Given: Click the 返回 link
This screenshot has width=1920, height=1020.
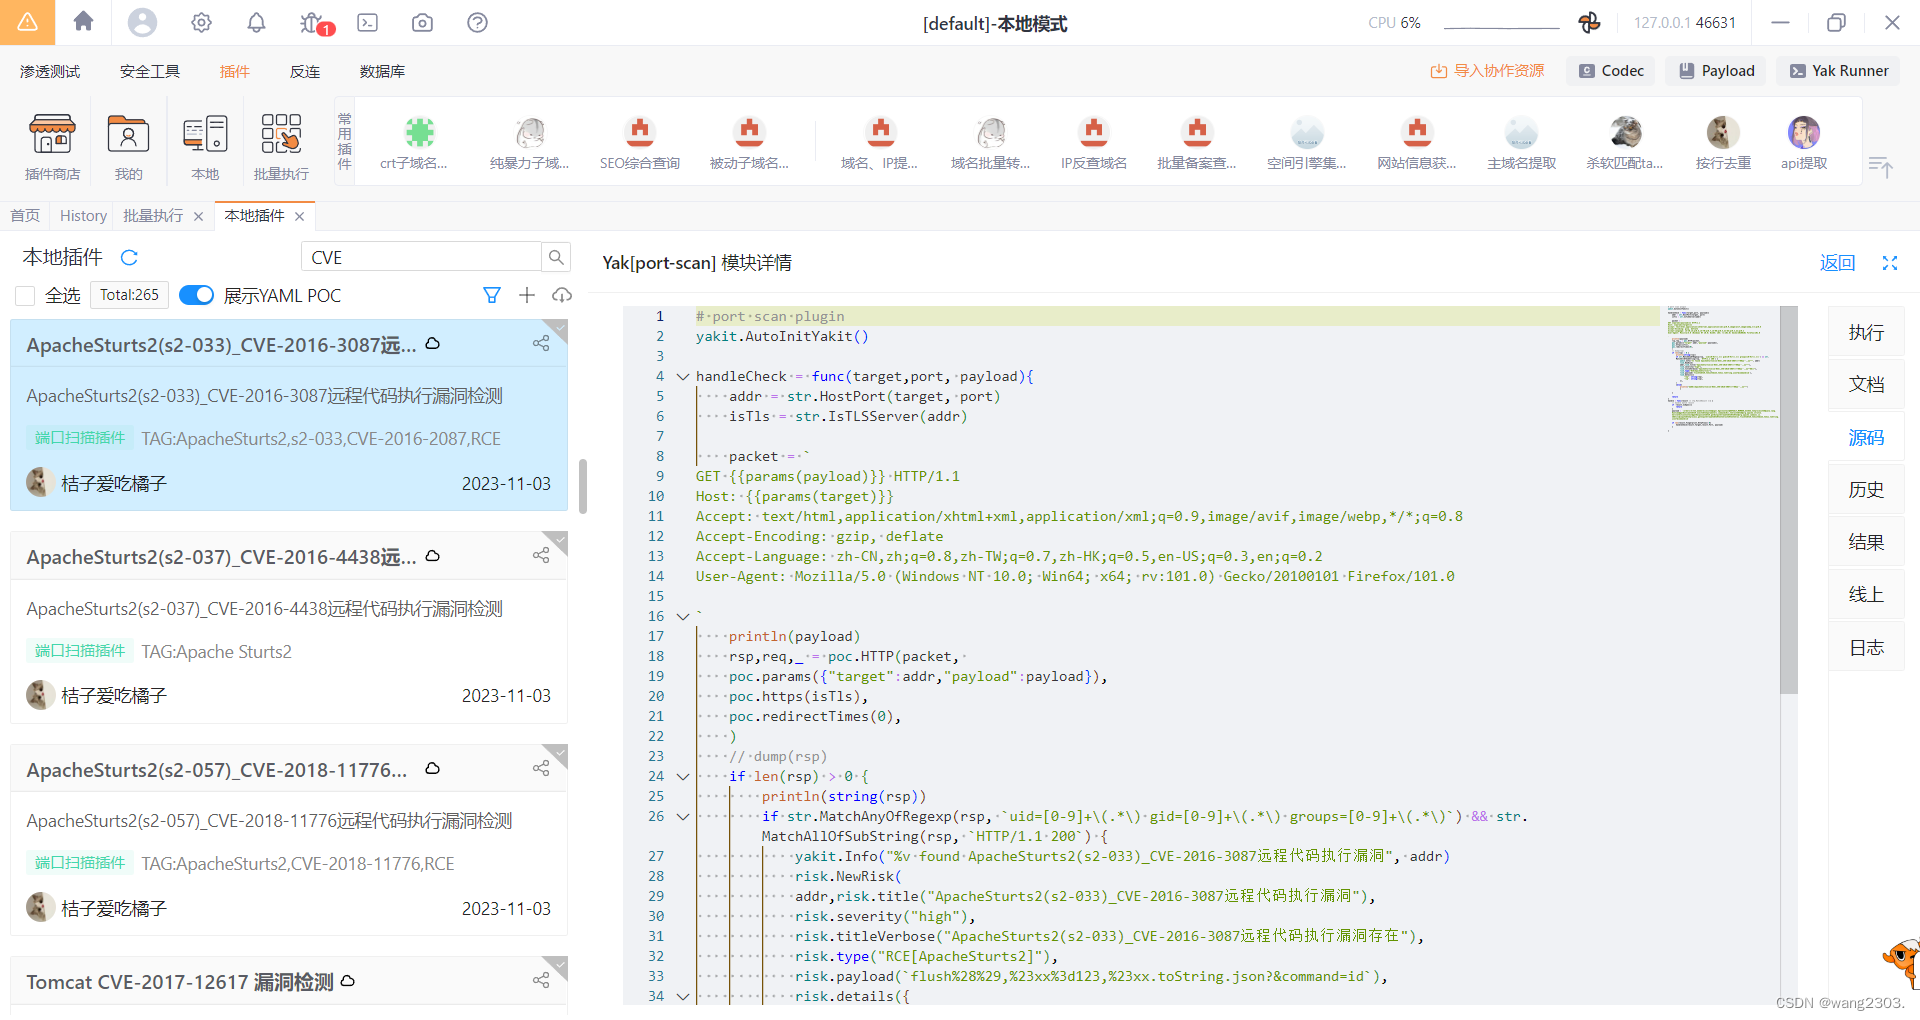Looking at the screenshot, I should pos(1837,263).
